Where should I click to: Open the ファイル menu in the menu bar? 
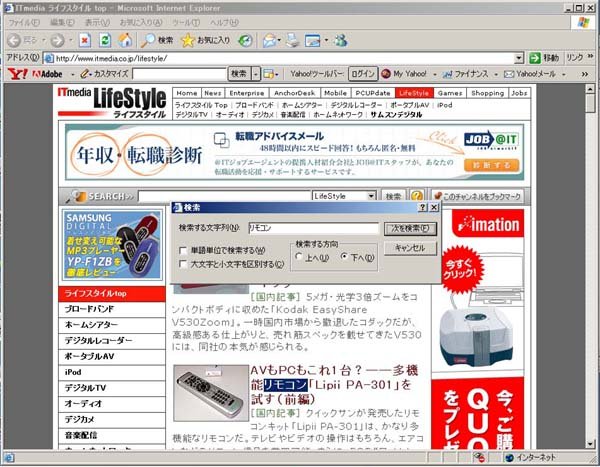(24, 23)
